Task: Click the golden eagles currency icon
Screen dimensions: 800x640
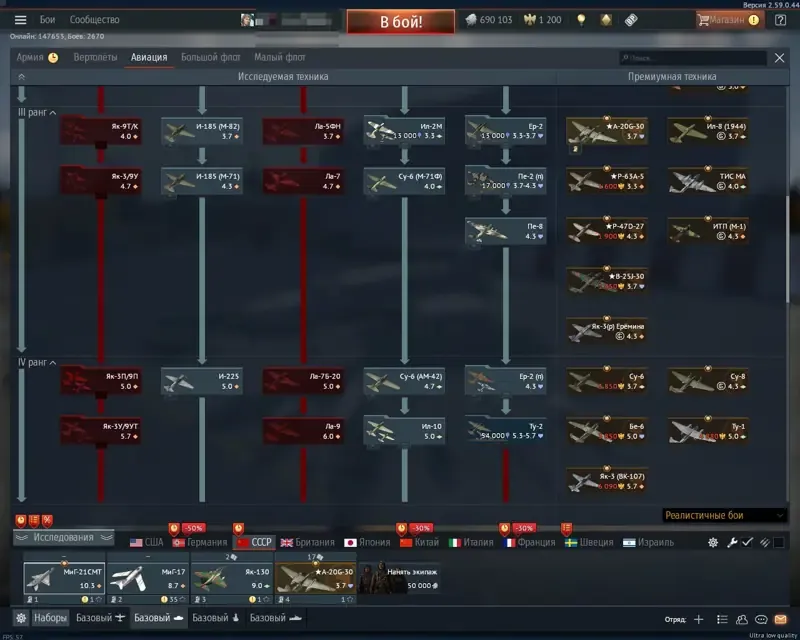Action: click(x=530, y=20)
